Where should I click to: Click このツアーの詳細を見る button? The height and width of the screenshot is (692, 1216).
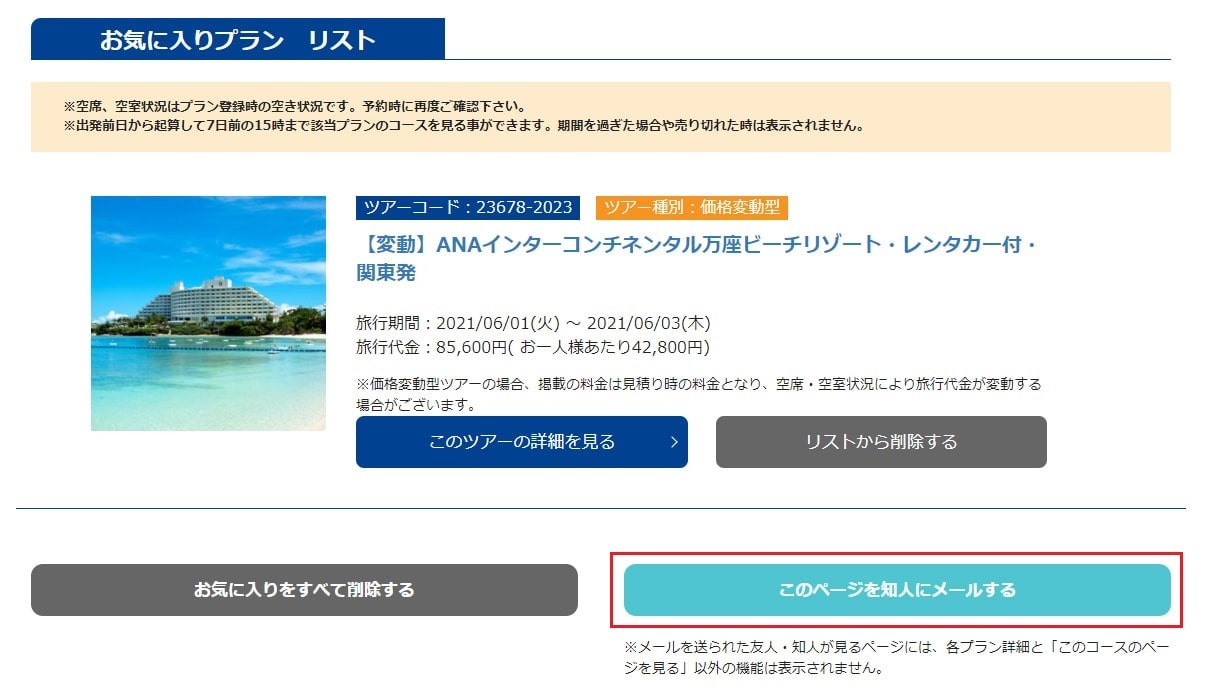pyautogui.click(x=522, y=442)
